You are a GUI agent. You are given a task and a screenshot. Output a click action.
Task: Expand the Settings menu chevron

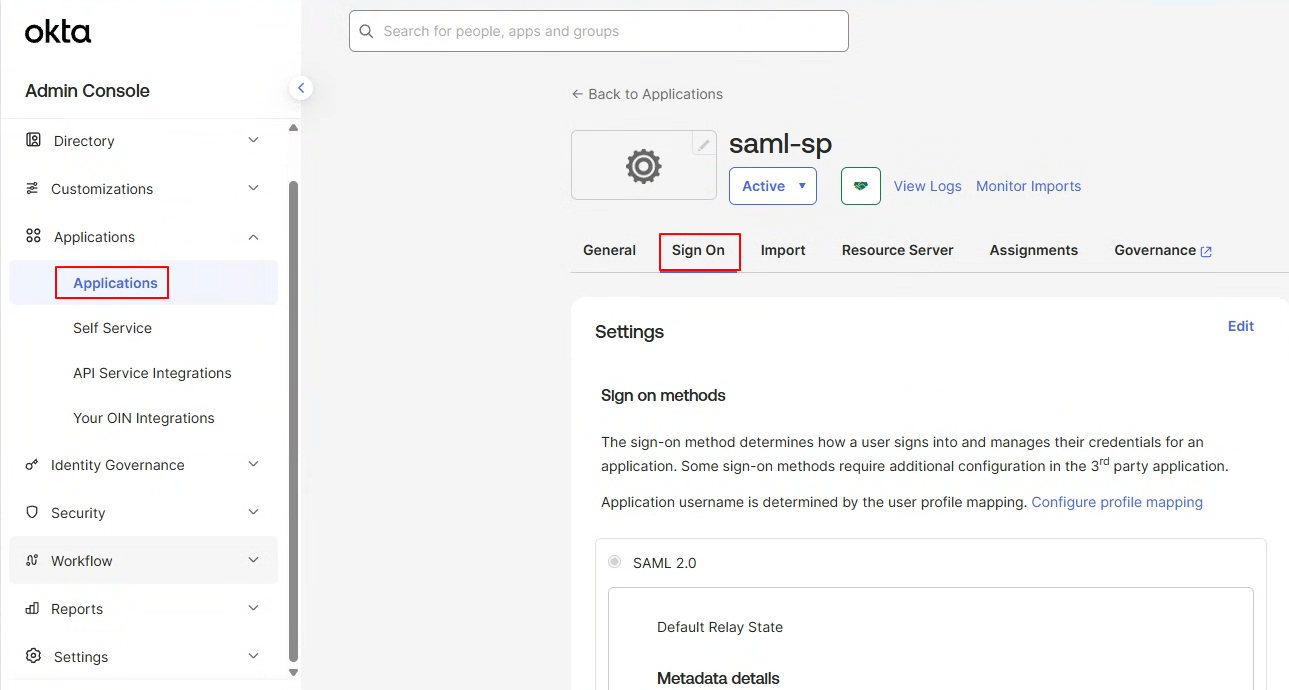253,656
